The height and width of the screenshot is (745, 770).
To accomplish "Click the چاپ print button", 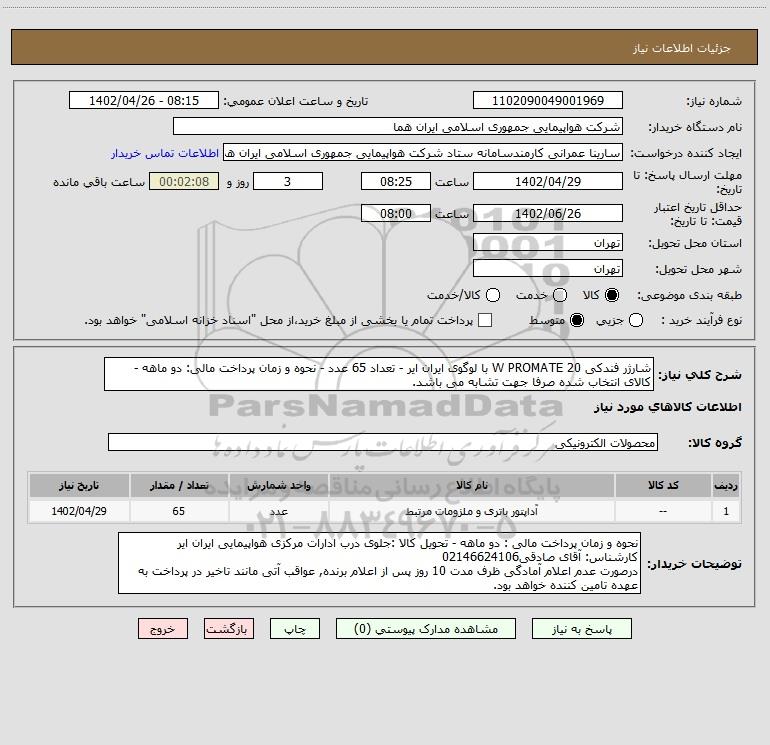I will click(x=295, y=629).
